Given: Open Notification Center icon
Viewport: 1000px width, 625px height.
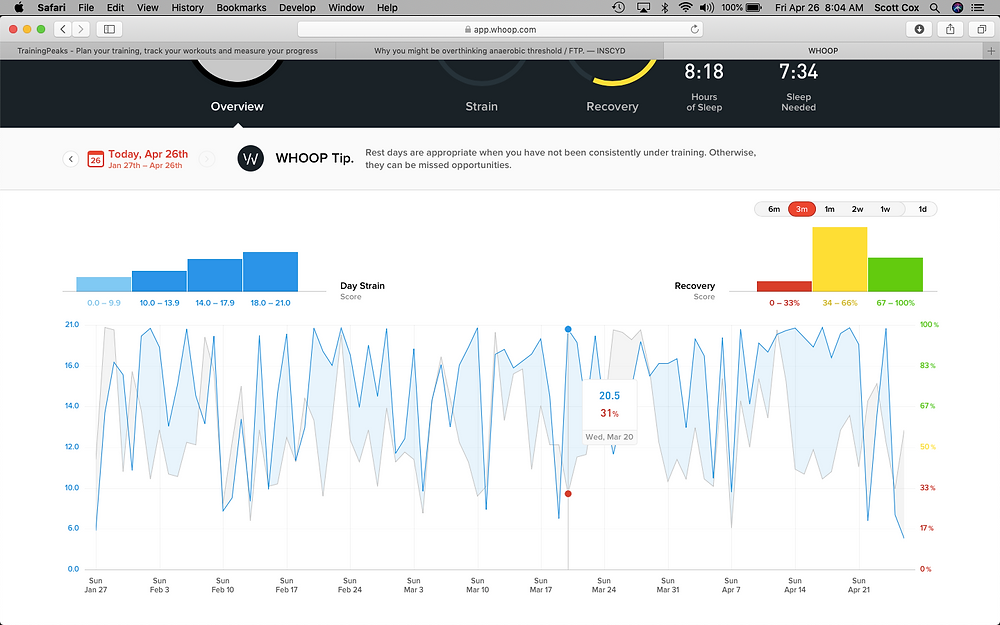Looking at the screenshot, I should (x=978, y=8).
